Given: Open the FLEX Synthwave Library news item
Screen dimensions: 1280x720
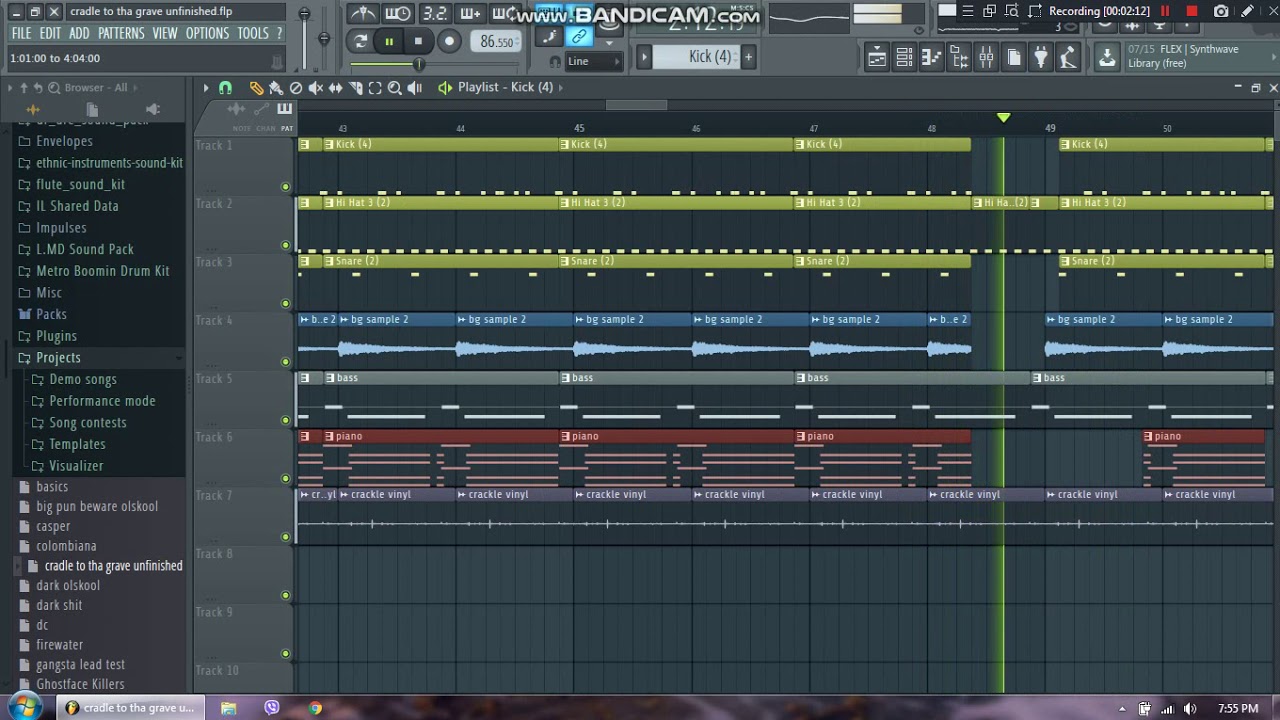Looking at the screenshot, I should (1198, 56).
